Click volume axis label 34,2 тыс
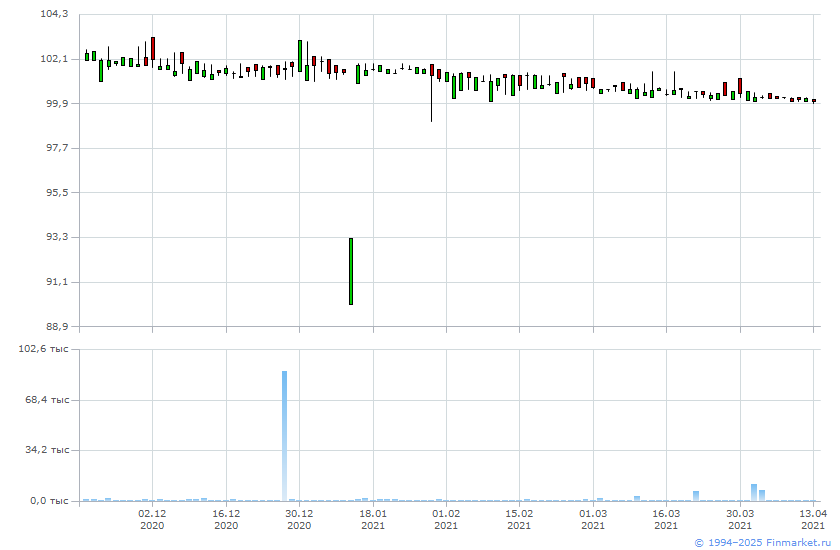This screenshot has height=550, width=840. tap(47, 449)
